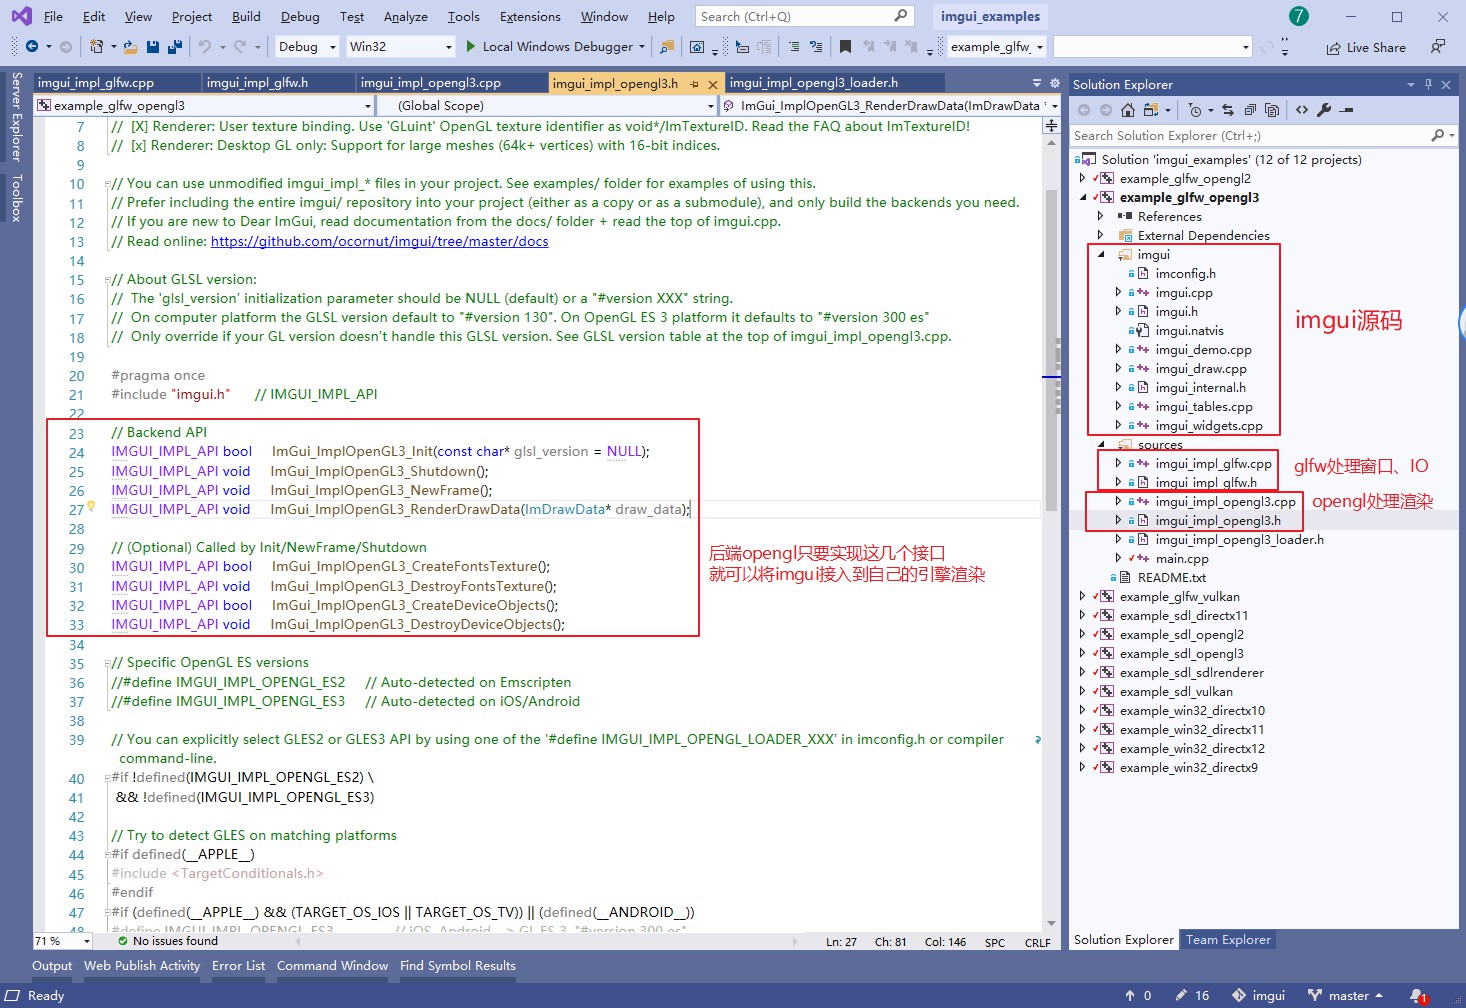The image size is (1466, 1008).
Task: Save the current file with the disk icon
Action: pyautogui.click(x=153, y=46)
